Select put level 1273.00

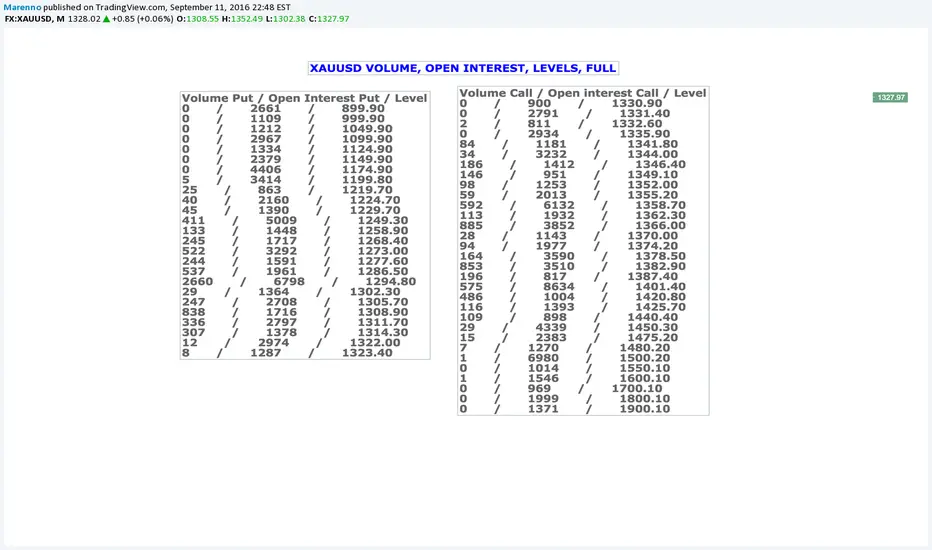(x=383, y=251)
